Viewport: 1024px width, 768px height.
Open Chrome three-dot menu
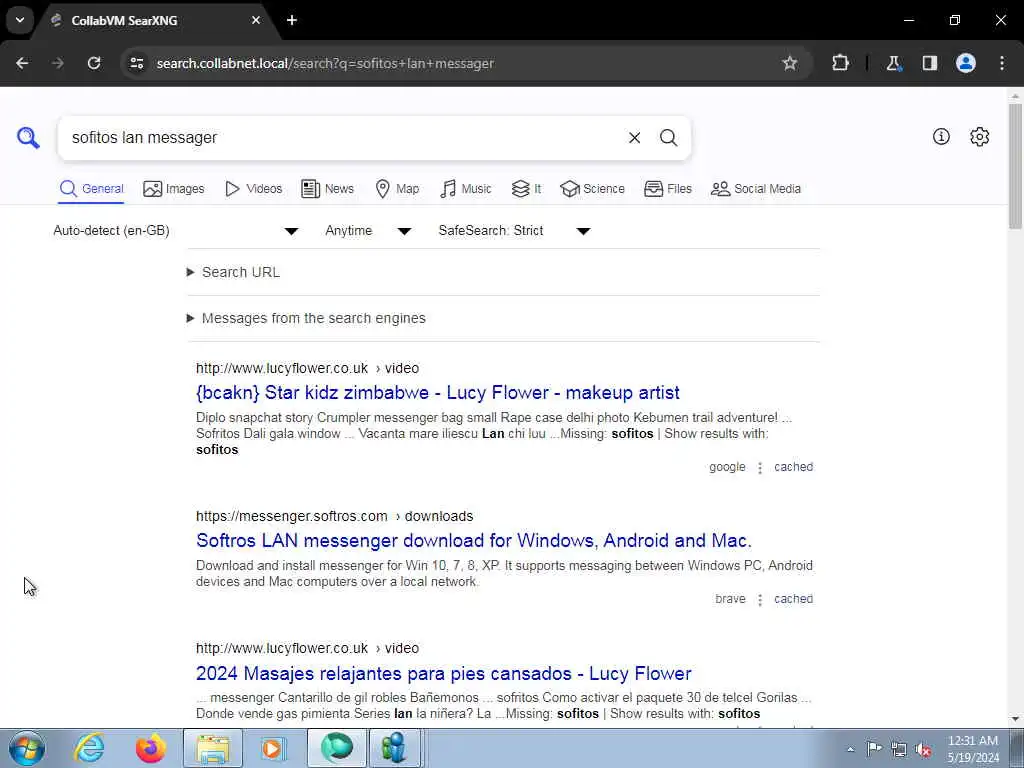point(1002,63)
